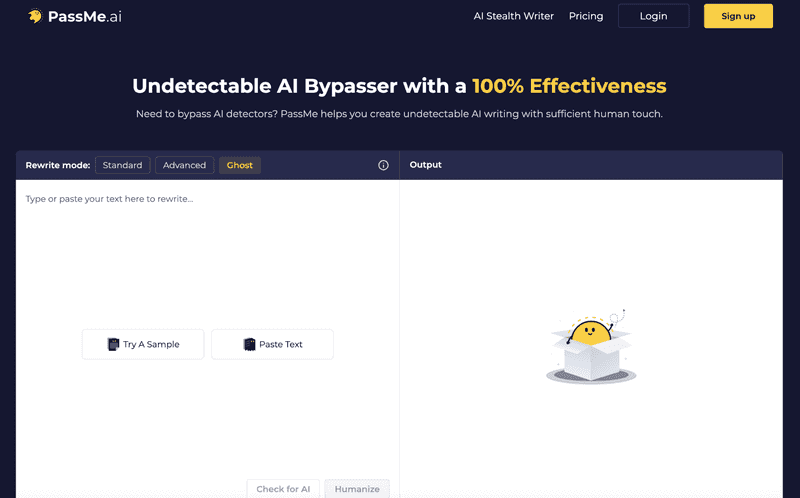
Task: Open the rewrite mode info icon
Action: tap(383, 165)
